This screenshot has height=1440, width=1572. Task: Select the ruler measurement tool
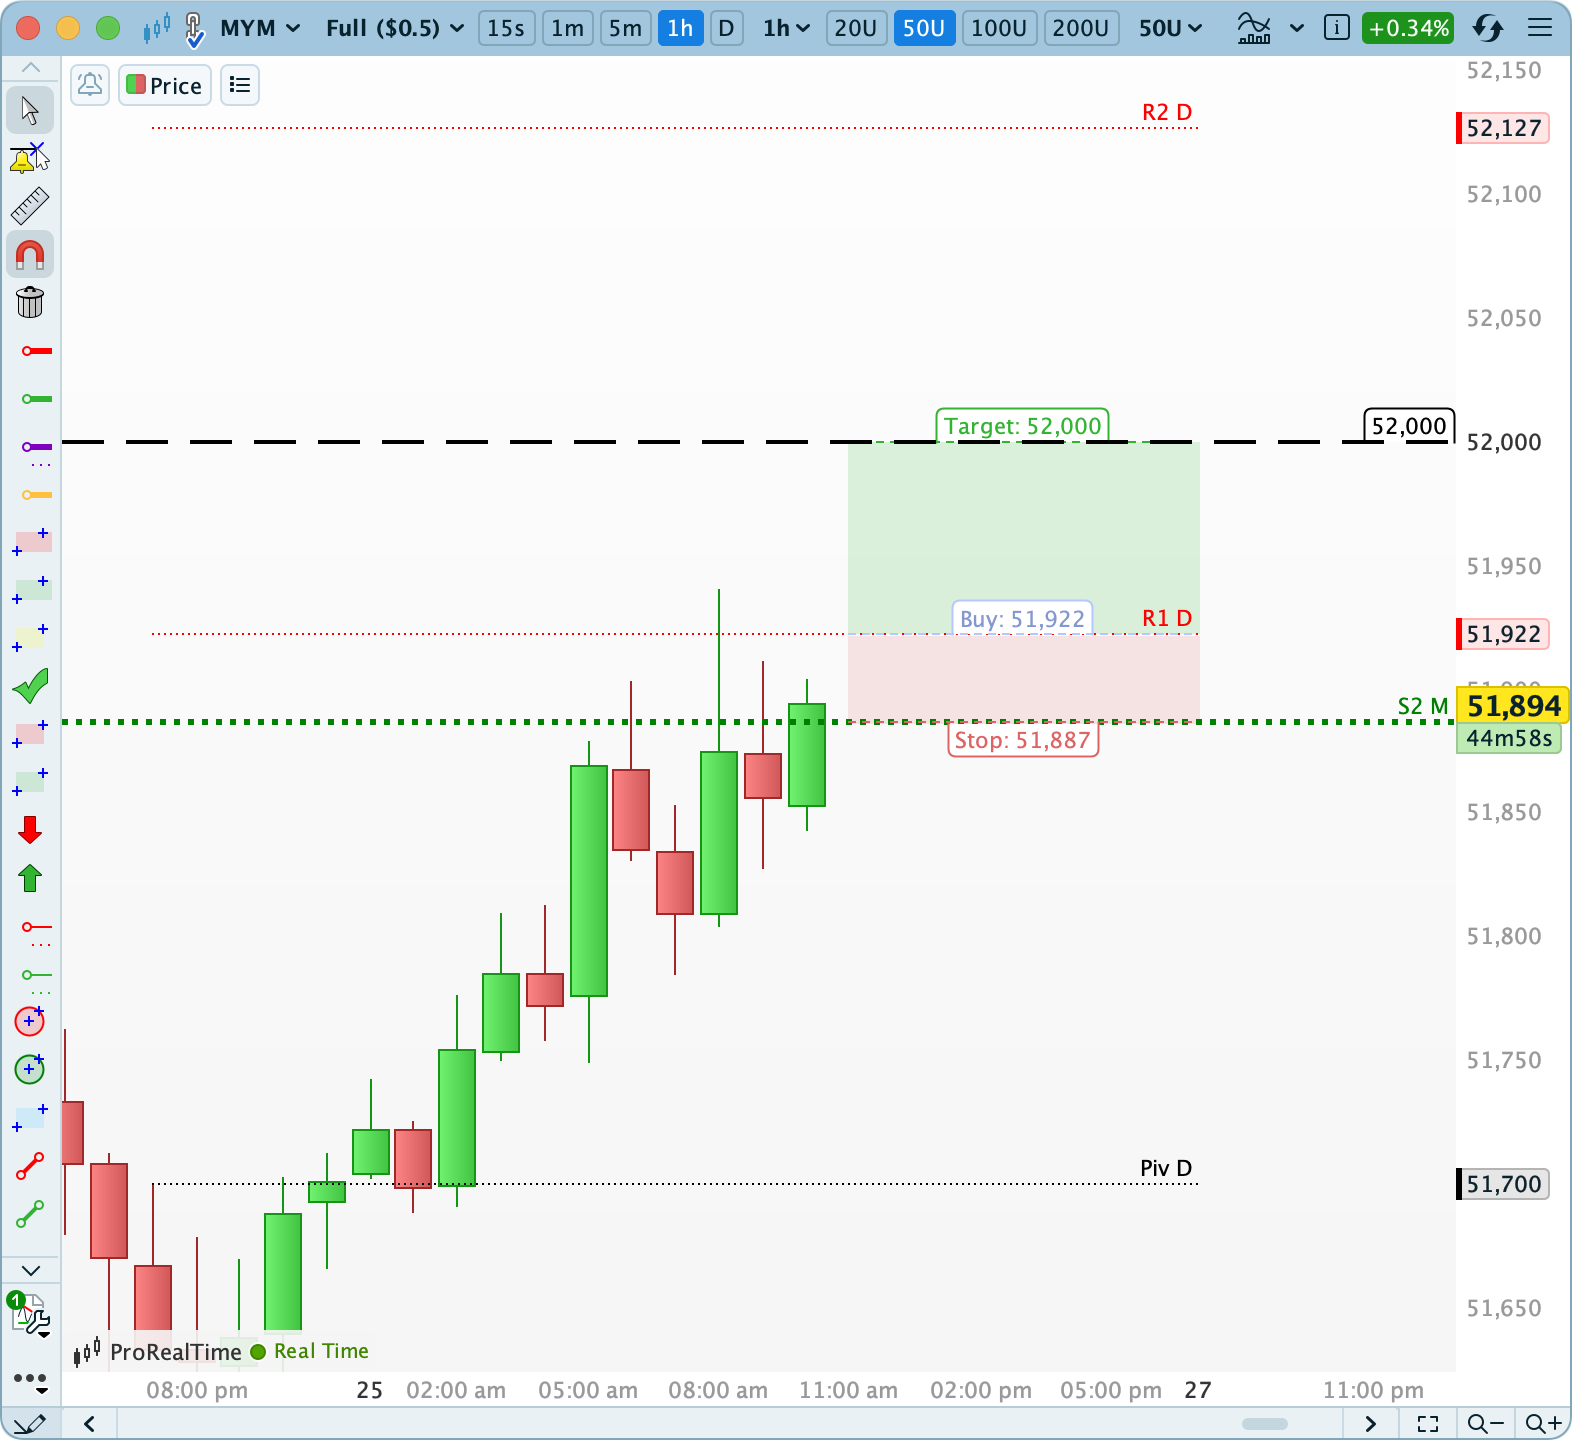point(30,206)
